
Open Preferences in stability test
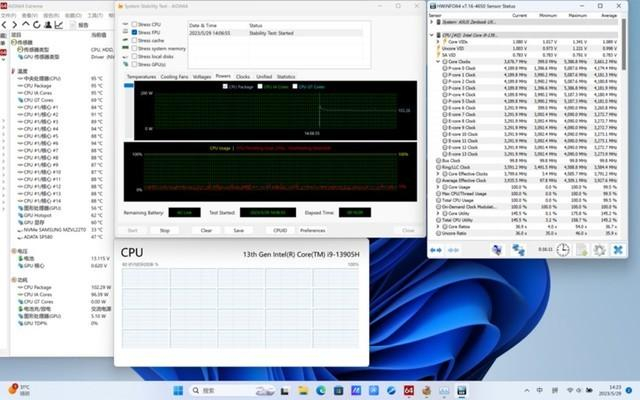[313, 231]
